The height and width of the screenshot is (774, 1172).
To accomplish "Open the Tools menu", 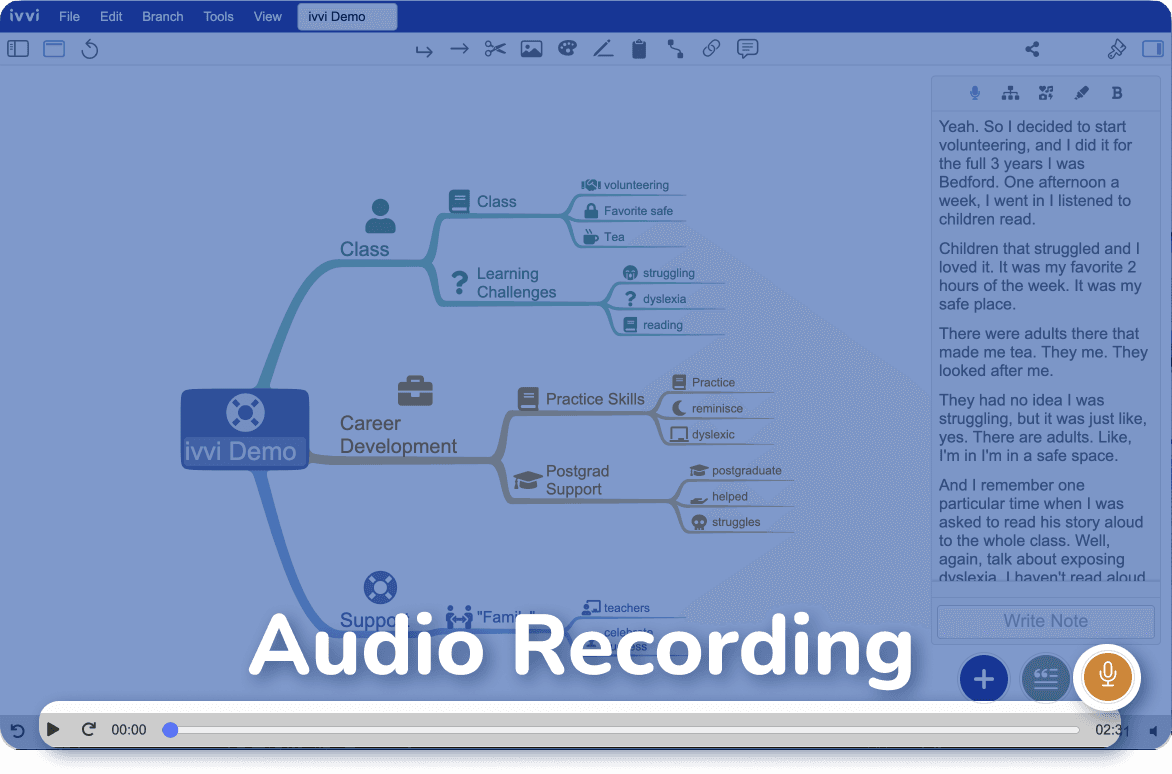I will [x=218, y=16].
